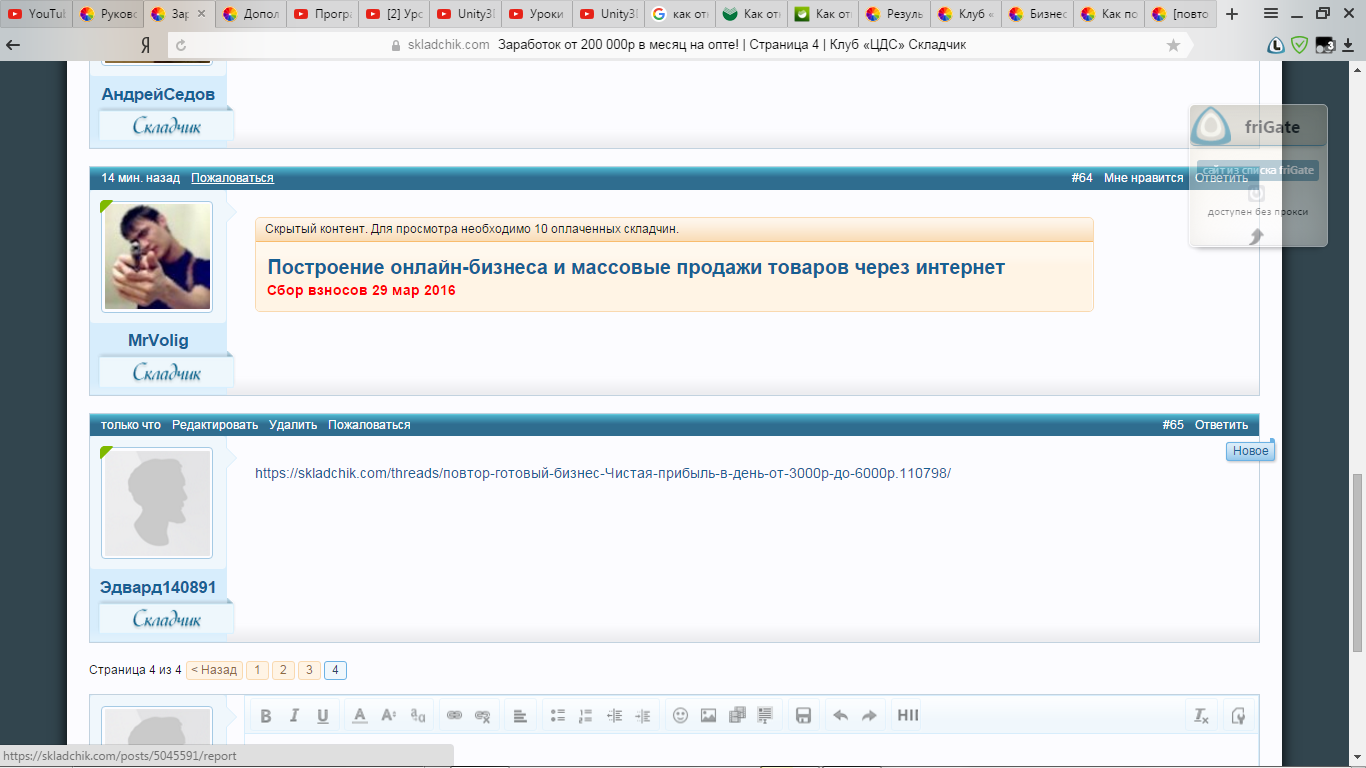Open the dark extension icon with badge
Screen dimensions: 1366x768
click(1326, 45)
